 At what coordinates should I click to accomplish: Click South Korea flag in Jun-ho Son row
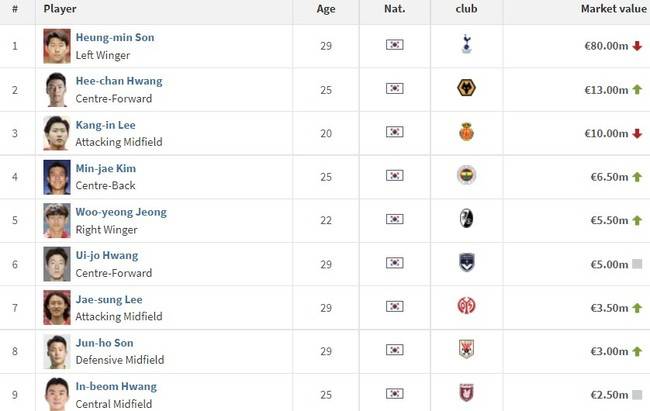[x=394, y=350]
